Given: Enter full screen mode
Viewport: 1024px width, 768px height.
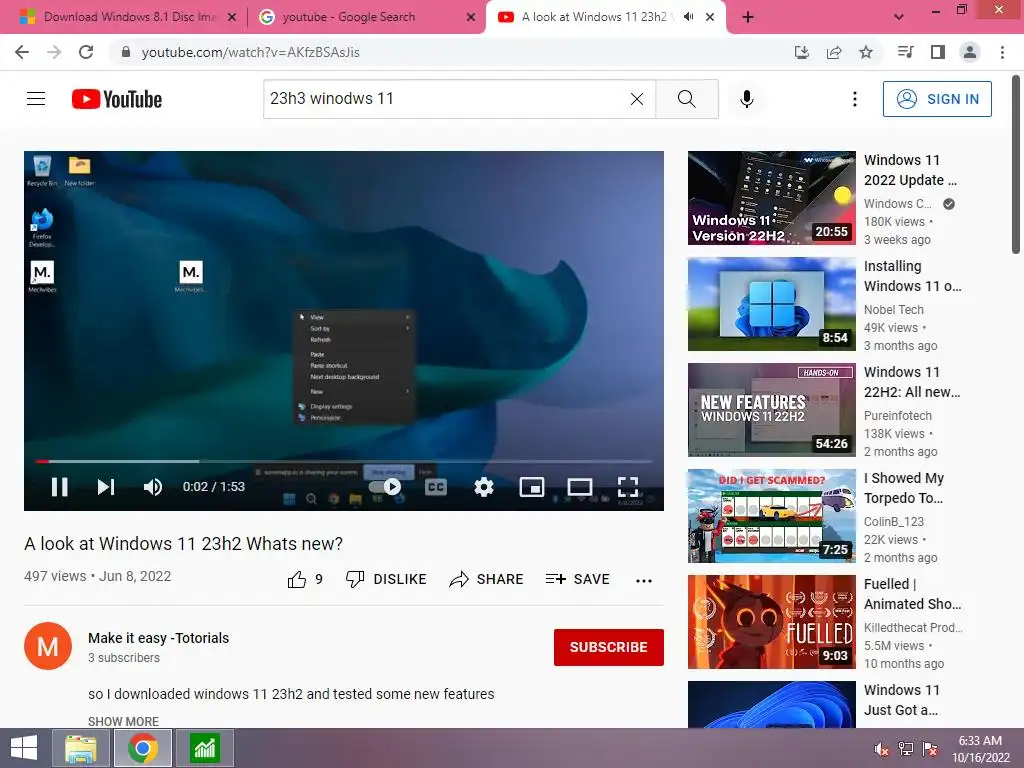Looking at the screenshot, I should click(x=628, y=487).
